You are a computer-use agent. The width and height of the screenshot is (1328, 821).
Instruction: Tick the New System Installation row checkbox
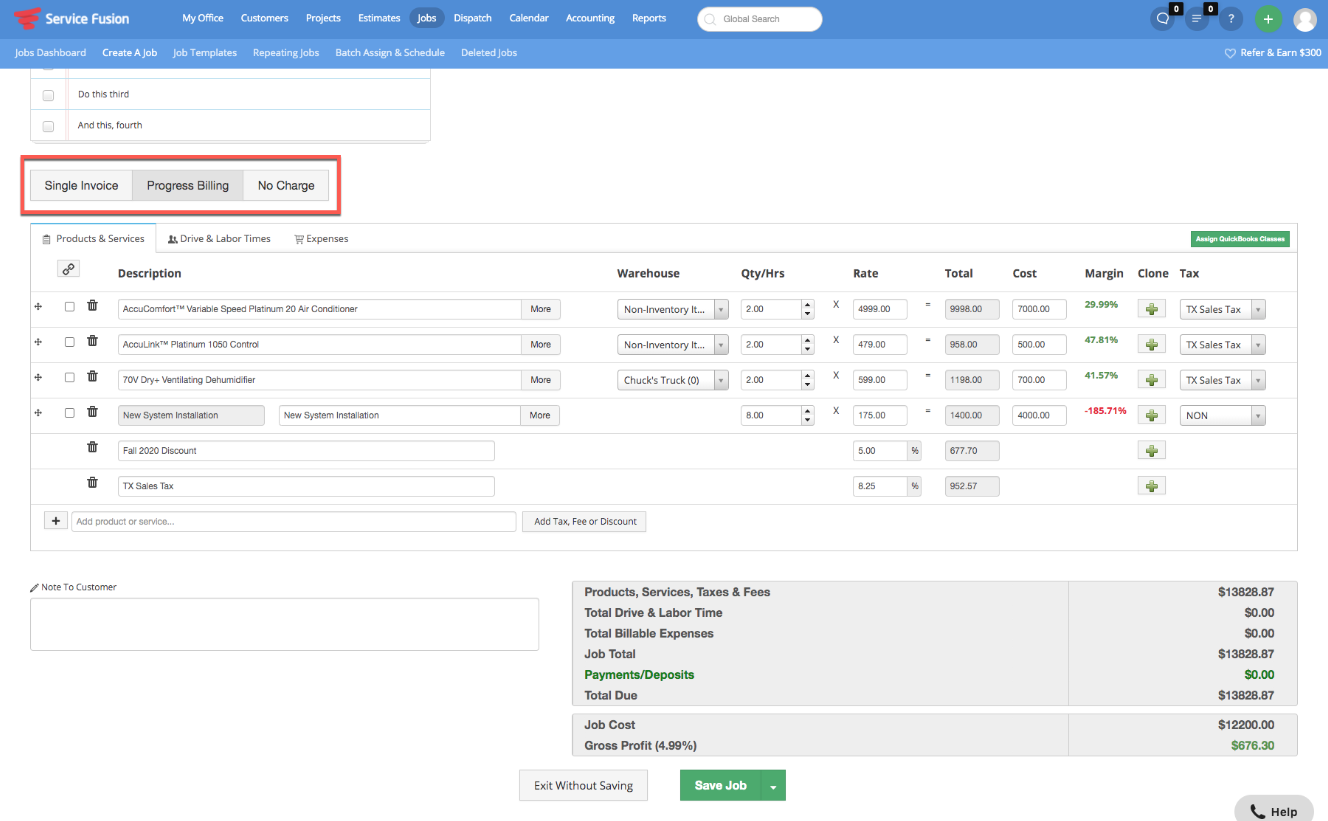(69, 412)
